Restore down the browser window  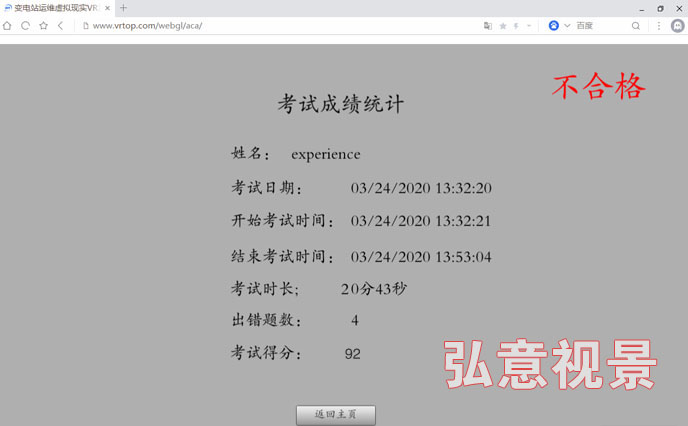pos(660,9)
